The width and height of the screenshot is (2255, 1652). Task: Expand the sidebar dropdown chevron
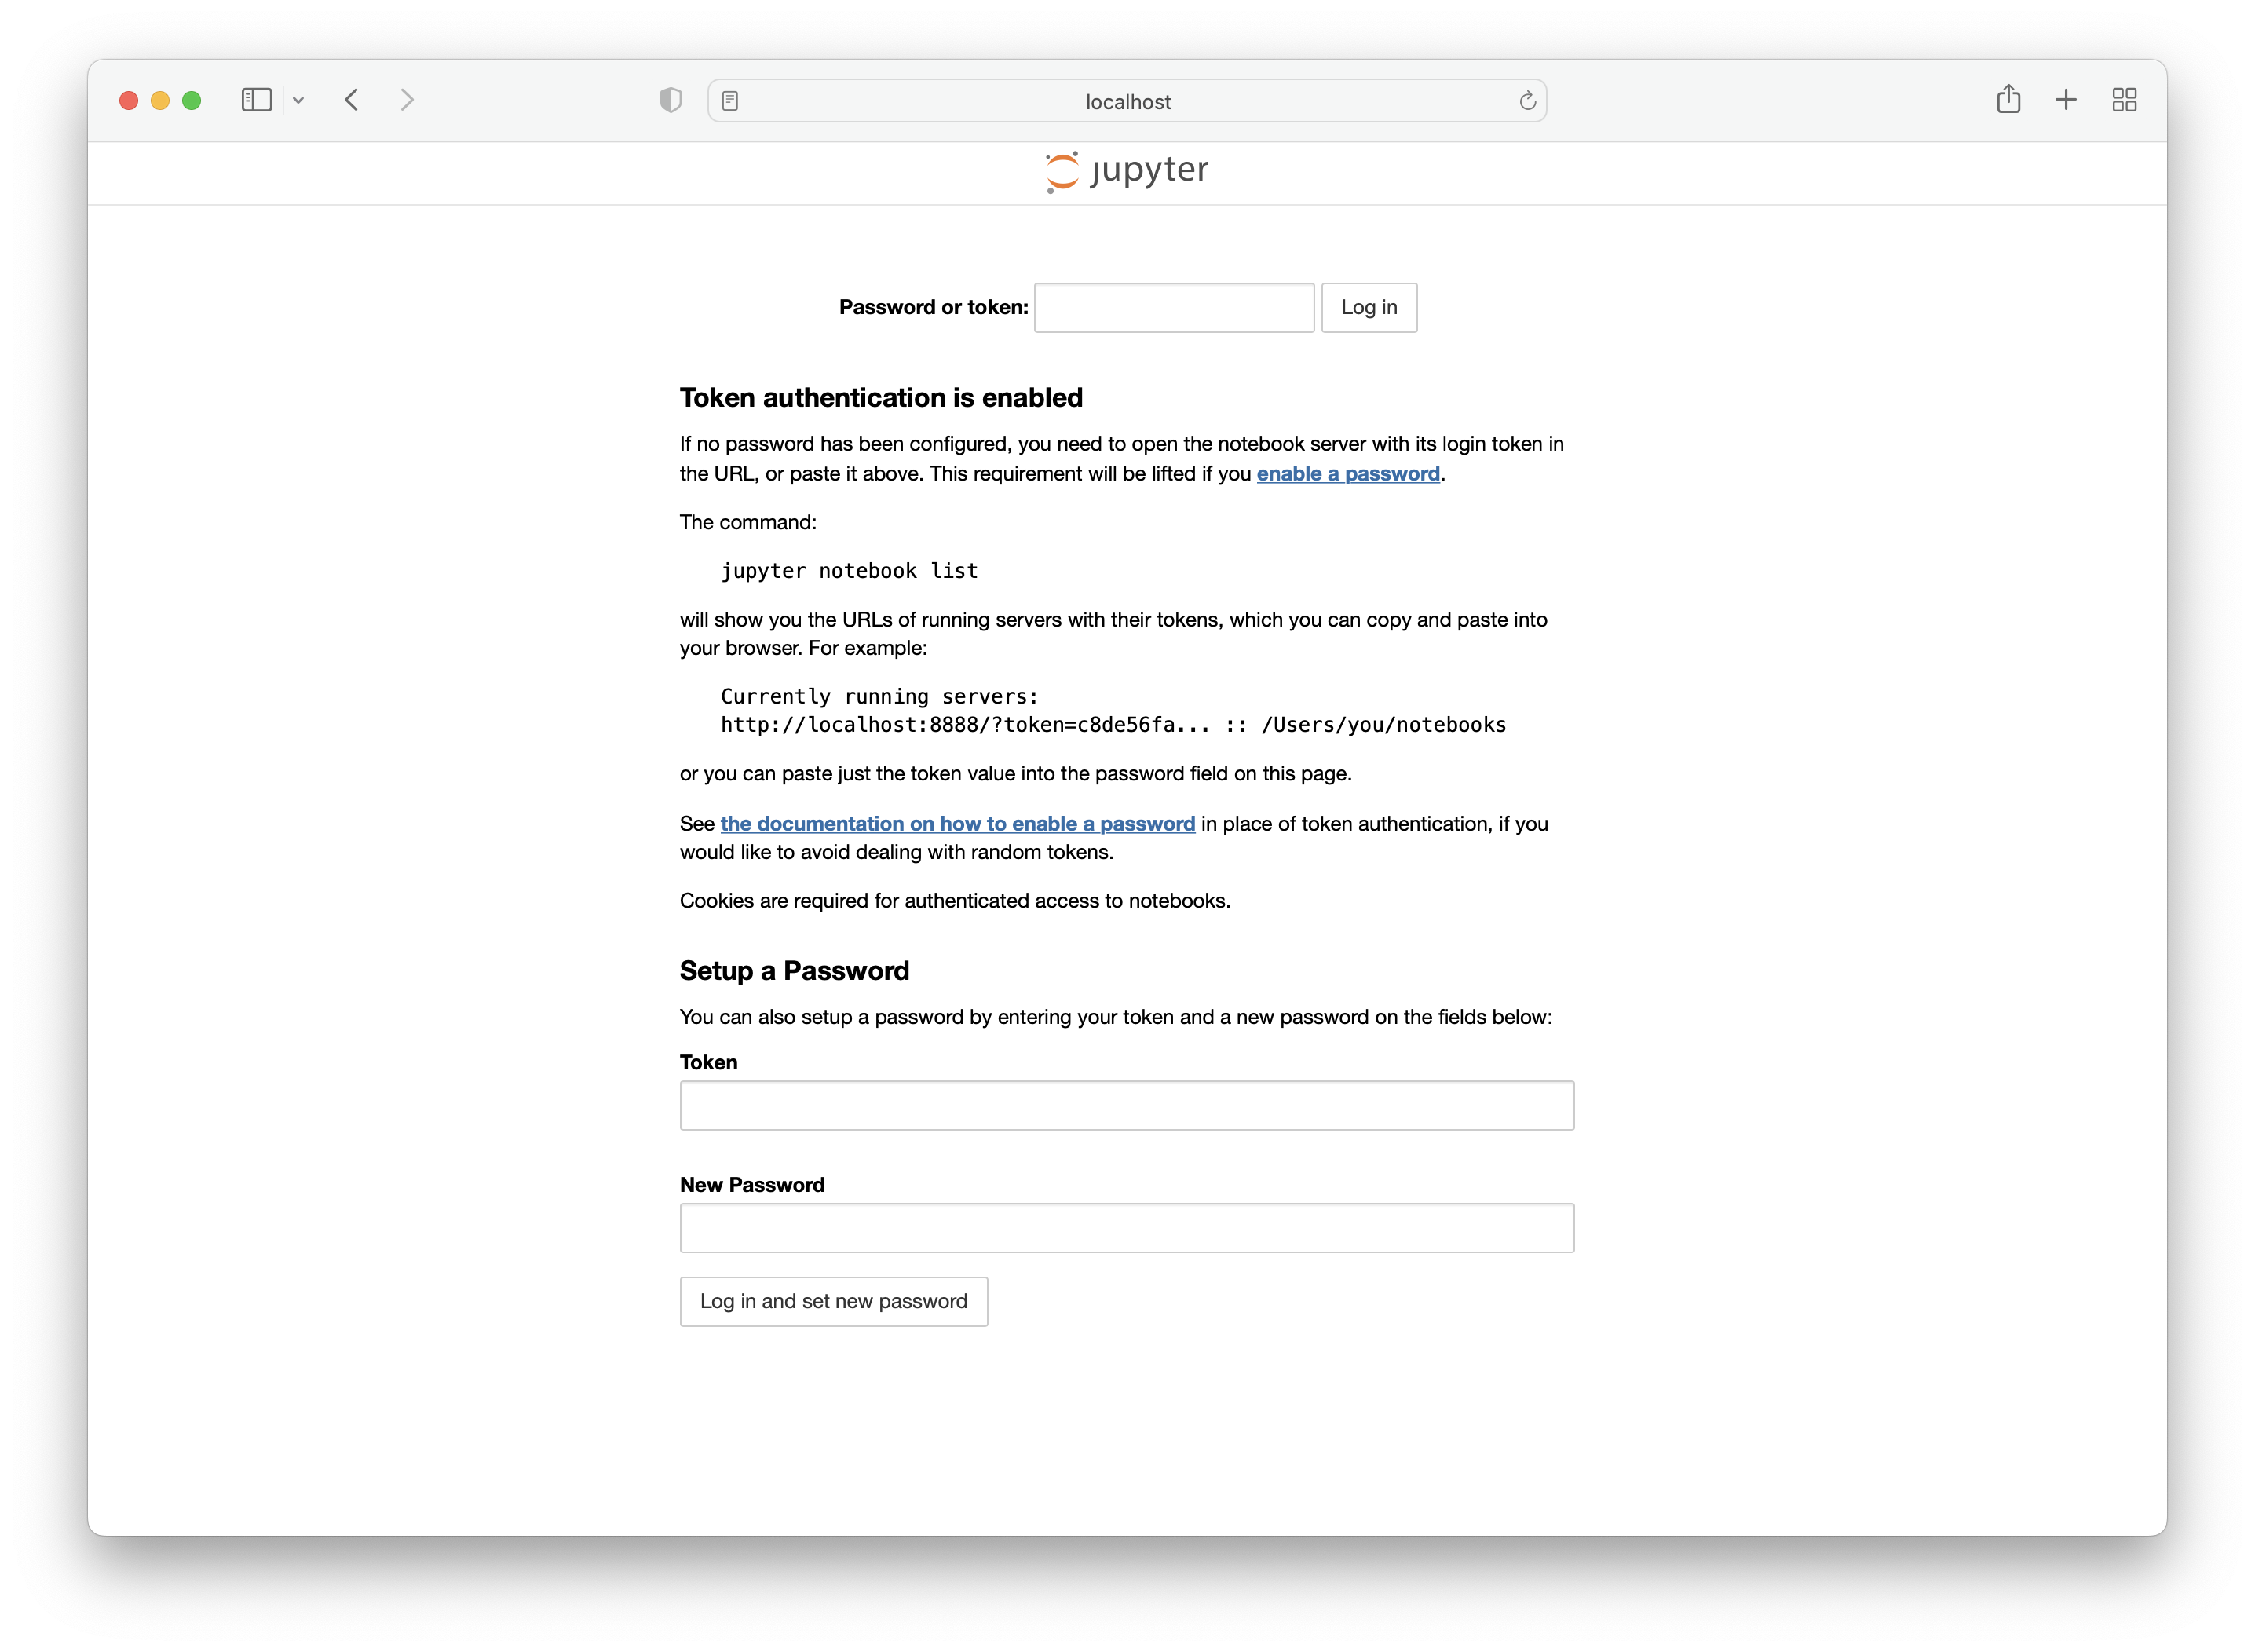[298, 100]
